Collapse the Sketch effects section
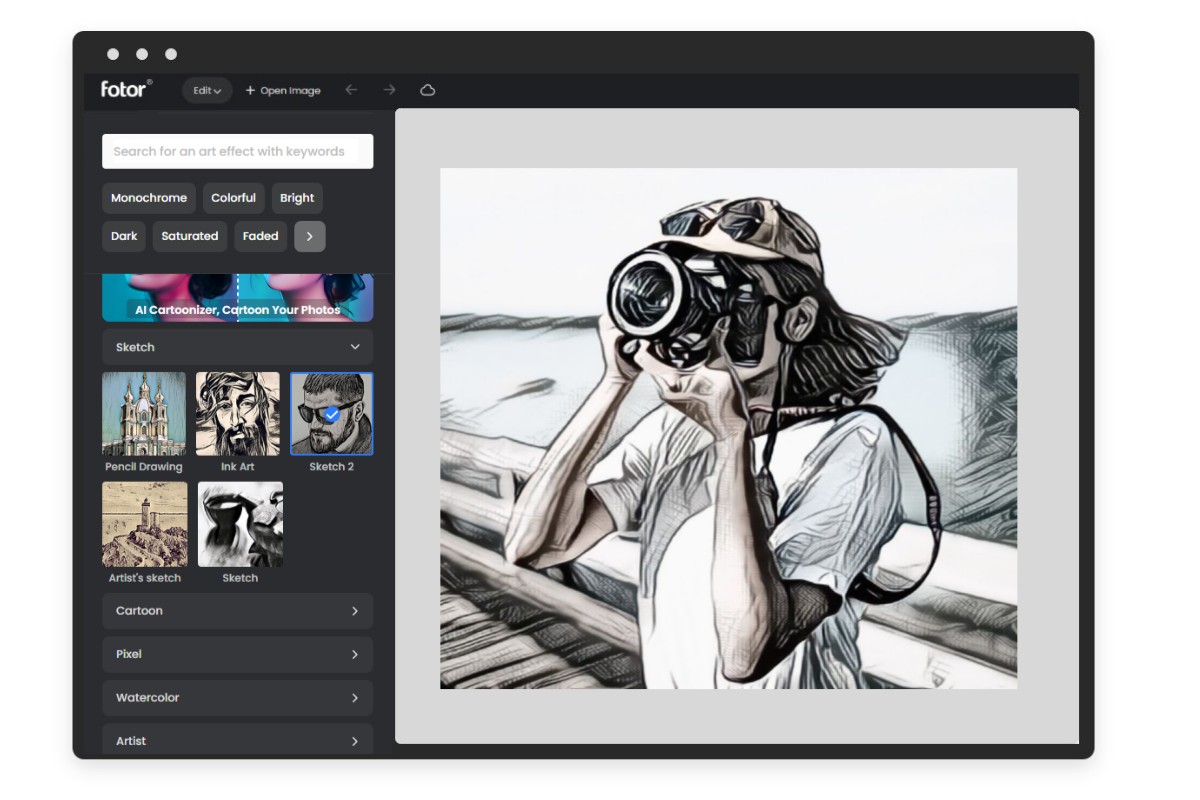Screen dimensions: 1200x800 [x=237, y=347]
